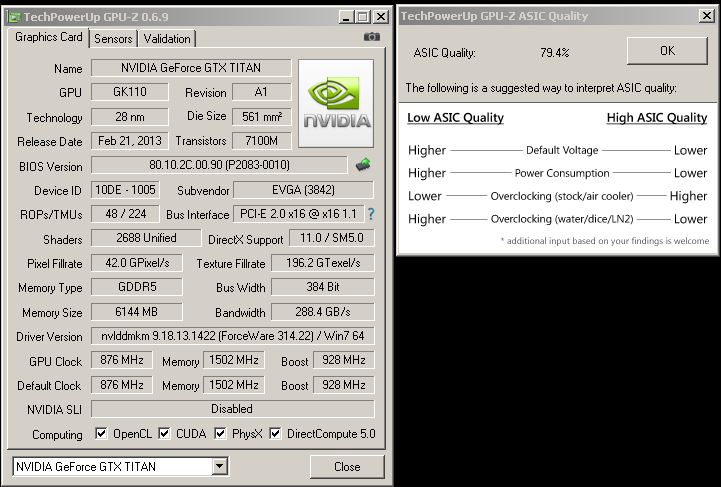Click Bandwidth value 288.4 GB/s
The width and height of the screenshot is (721, 487).
323,311
